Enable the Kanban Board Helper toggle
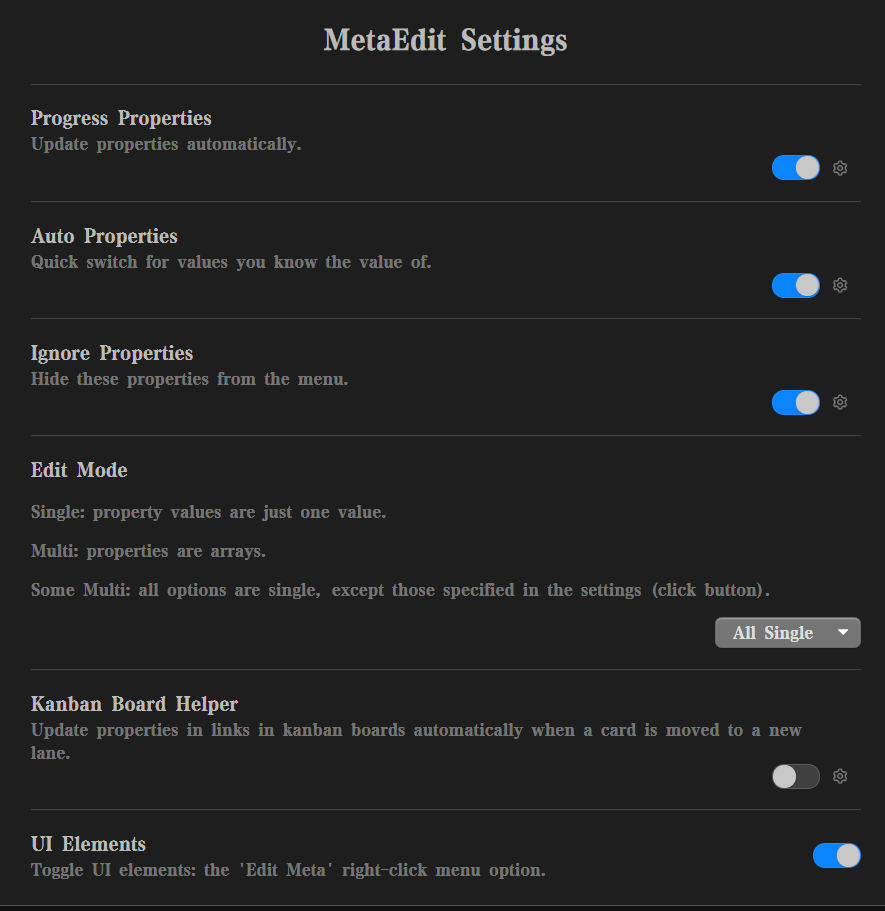 click(795, 776)
